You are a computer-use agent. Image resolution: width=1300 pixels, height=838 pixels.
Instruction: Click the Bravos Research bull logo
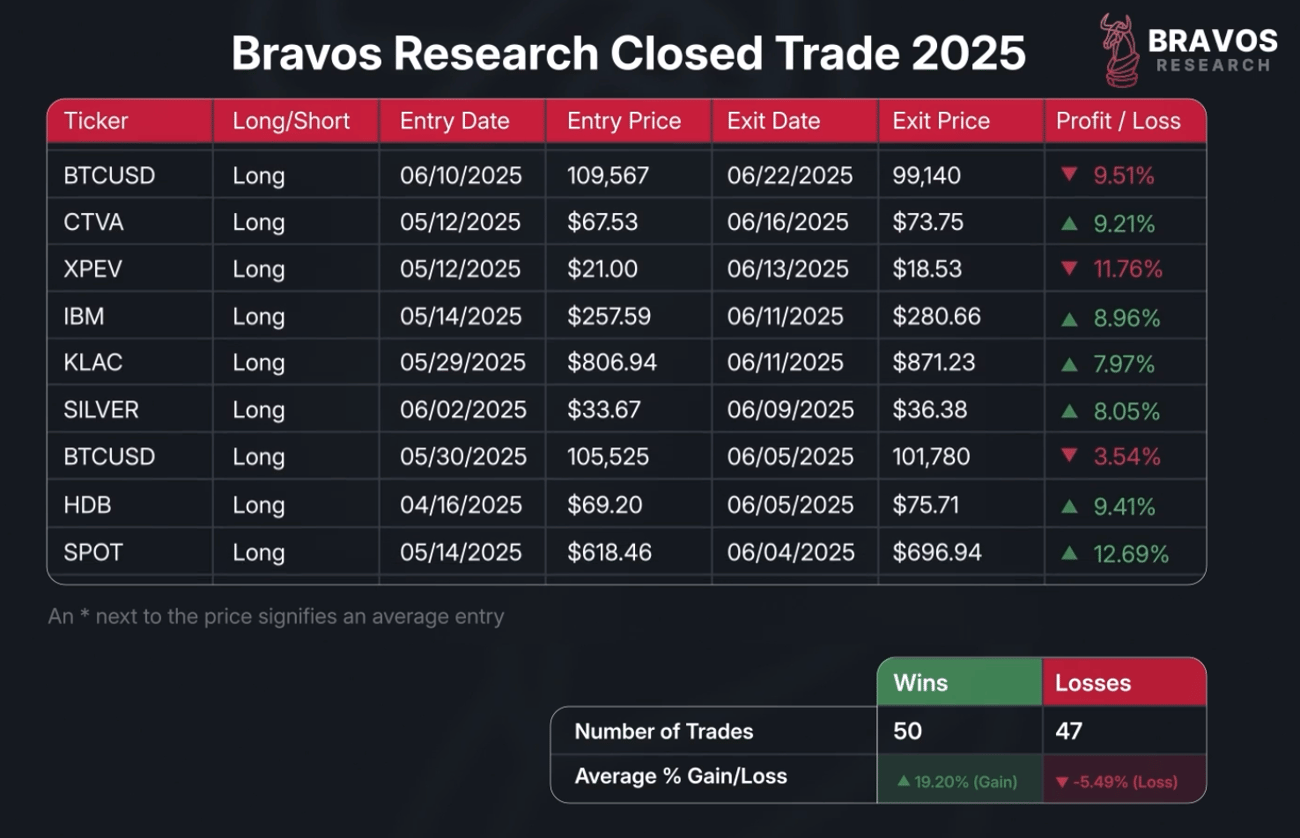[x=1118, y=48]
